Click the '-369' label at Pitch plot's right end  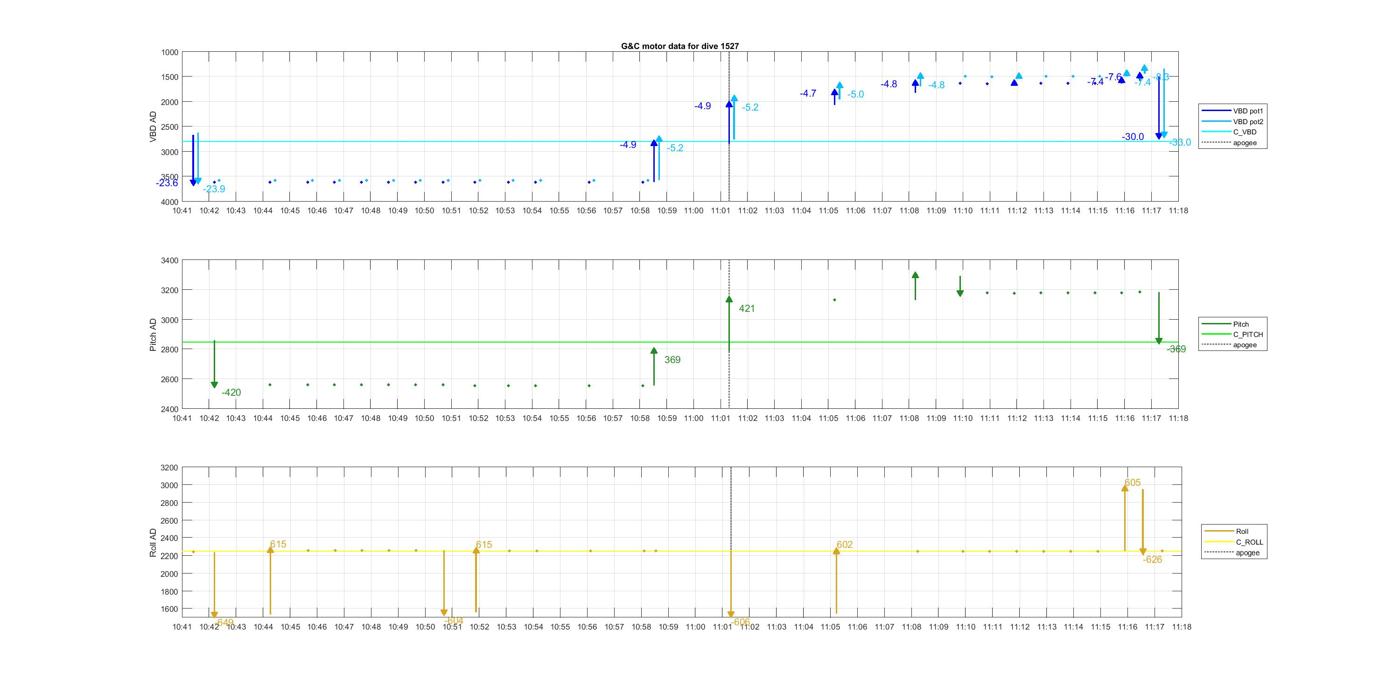pos(1176,350)
